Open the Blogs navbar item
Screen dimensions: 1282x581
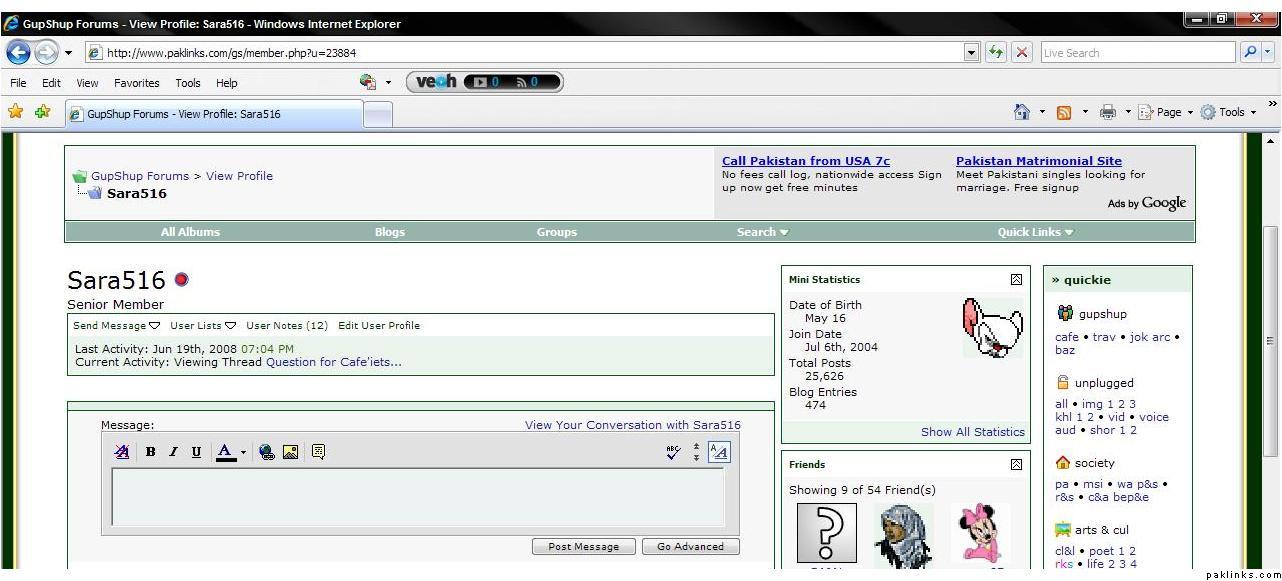click(x=389, y=232)
